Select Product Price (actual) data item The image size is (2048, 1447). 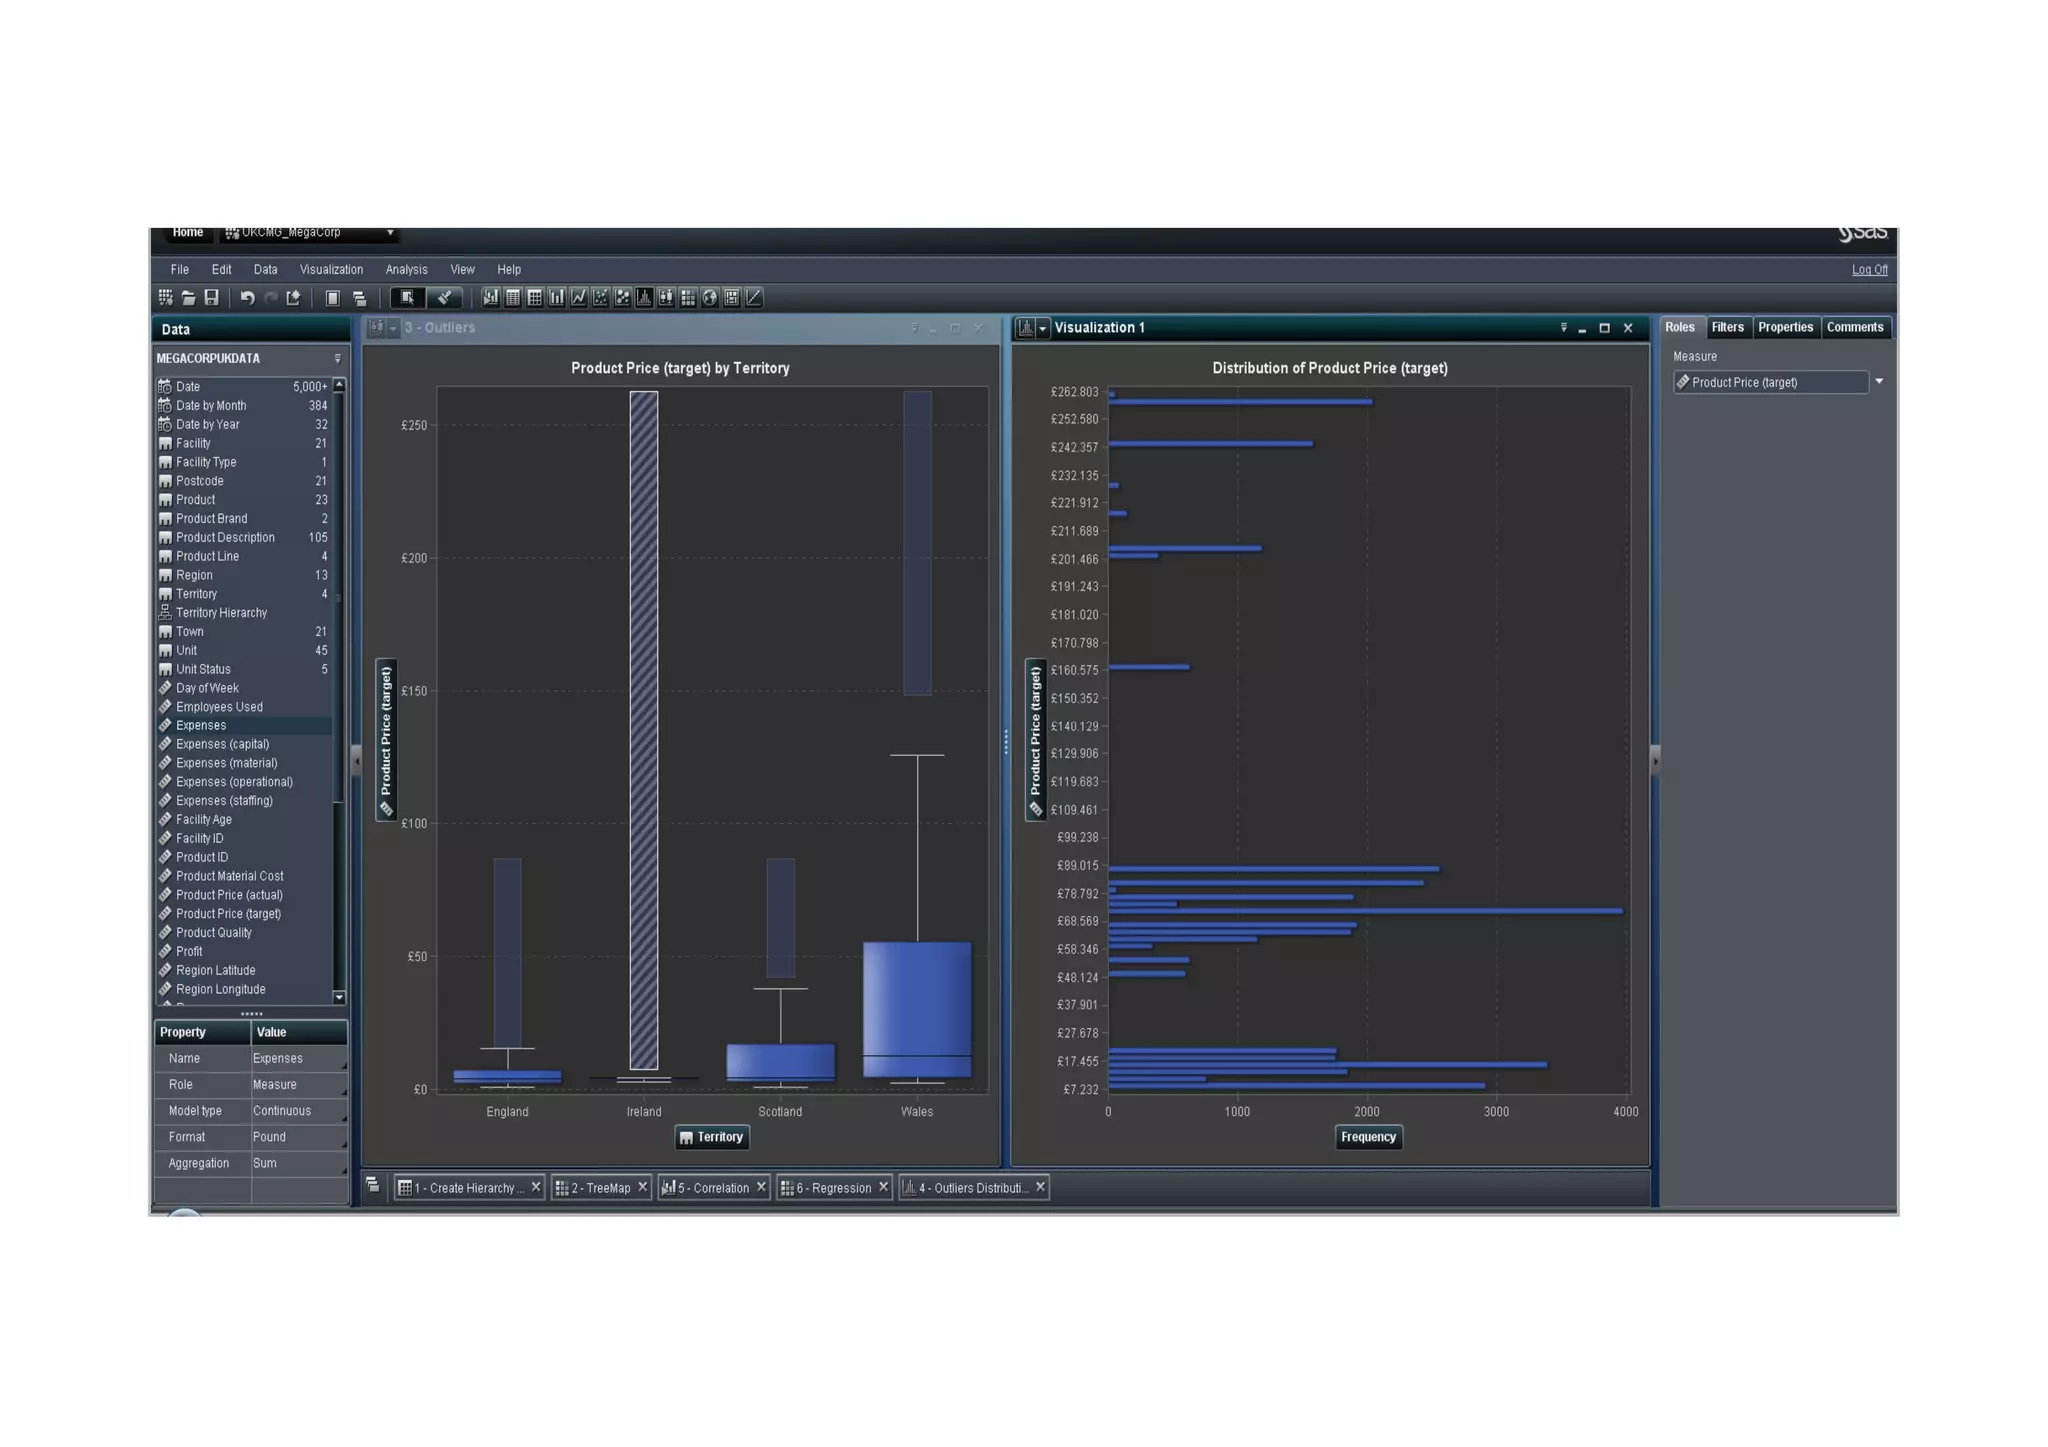click(229, 896)
